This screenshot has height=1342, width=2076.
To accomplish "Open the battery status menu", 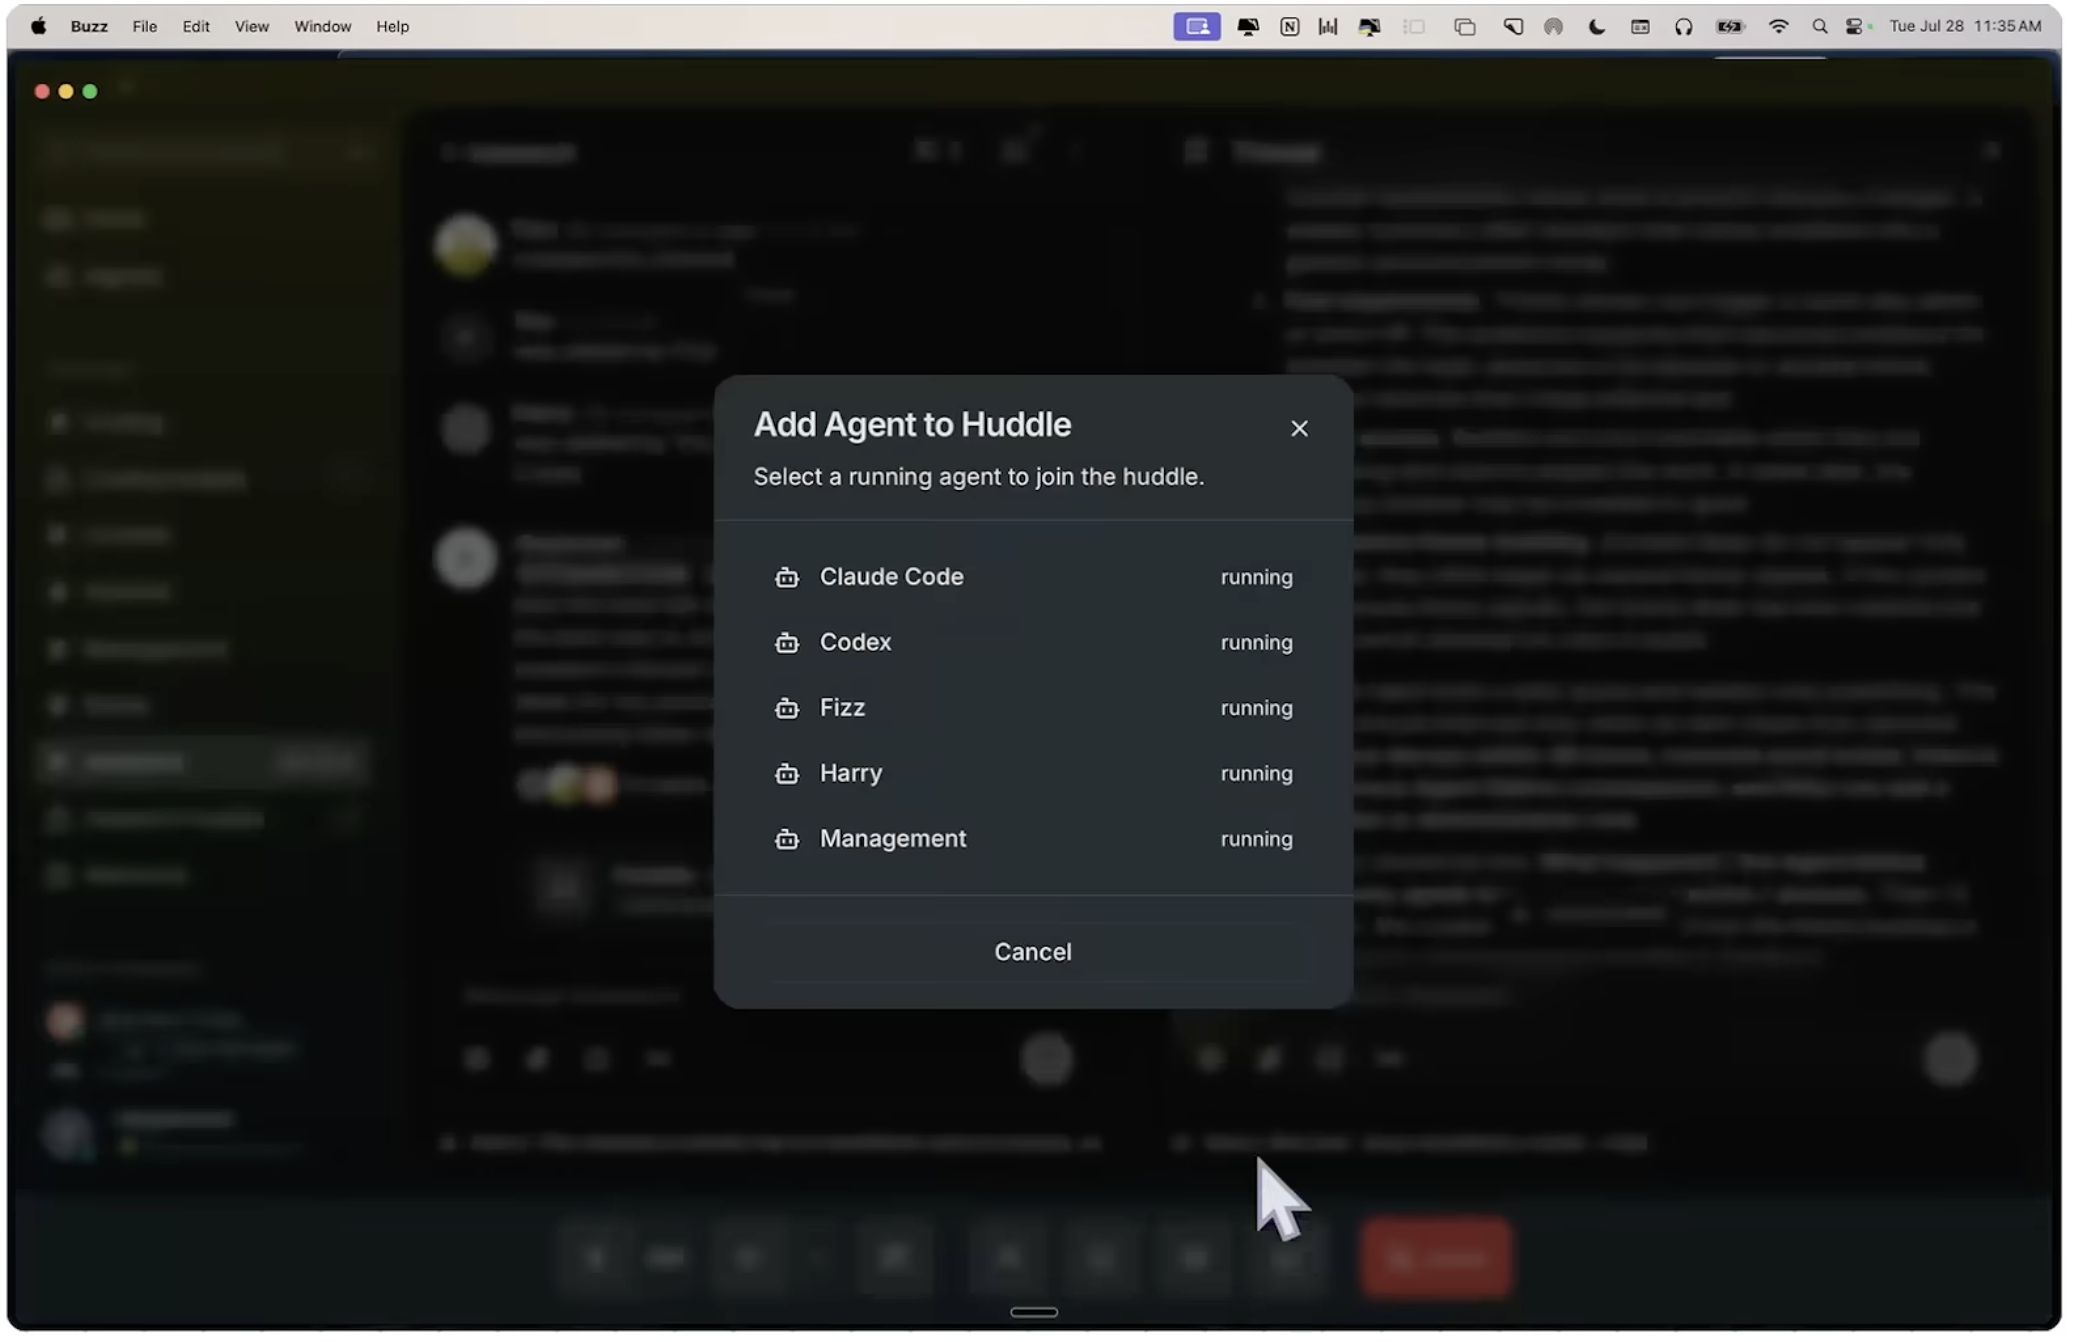I will (1731, 27).
